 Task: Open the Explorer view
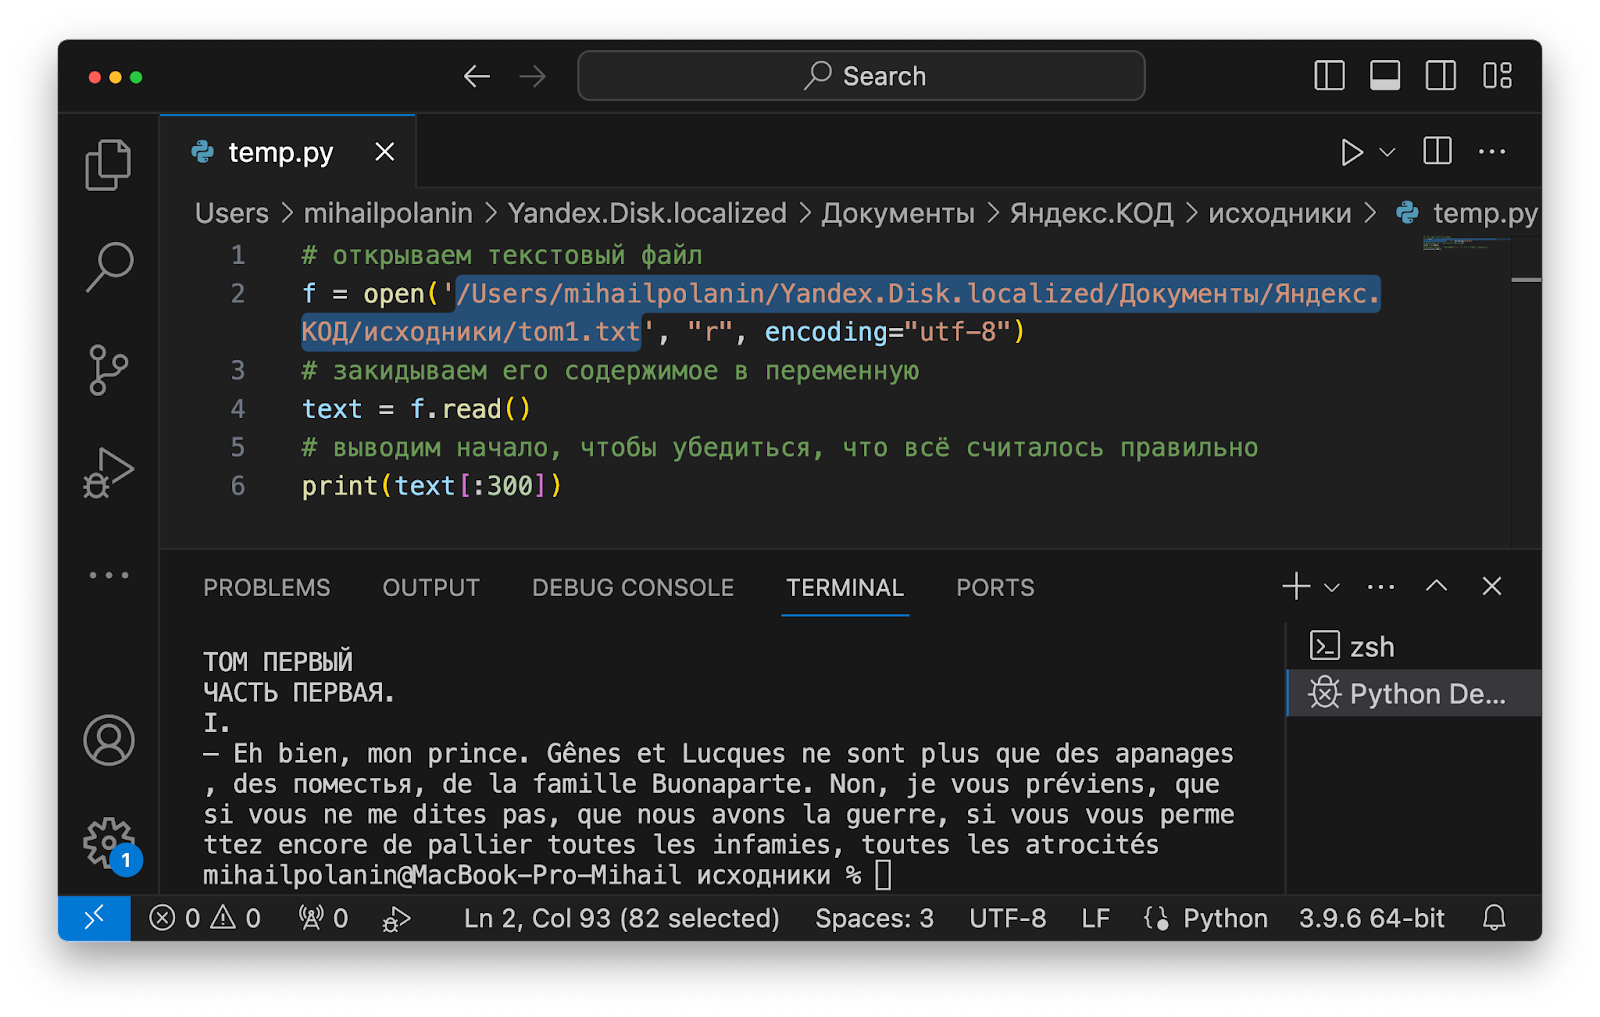click(107, 163)
